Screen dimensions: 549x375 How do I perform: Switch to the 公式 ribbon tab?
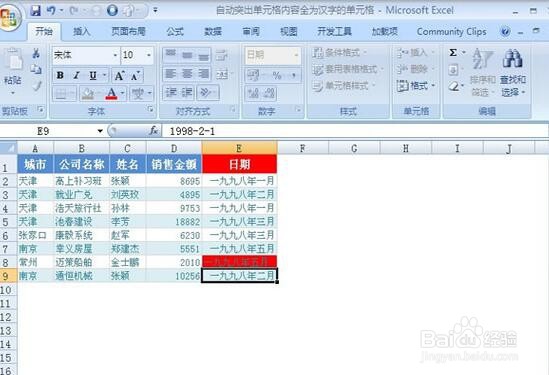pyautogui.click(x=175, y=32)
